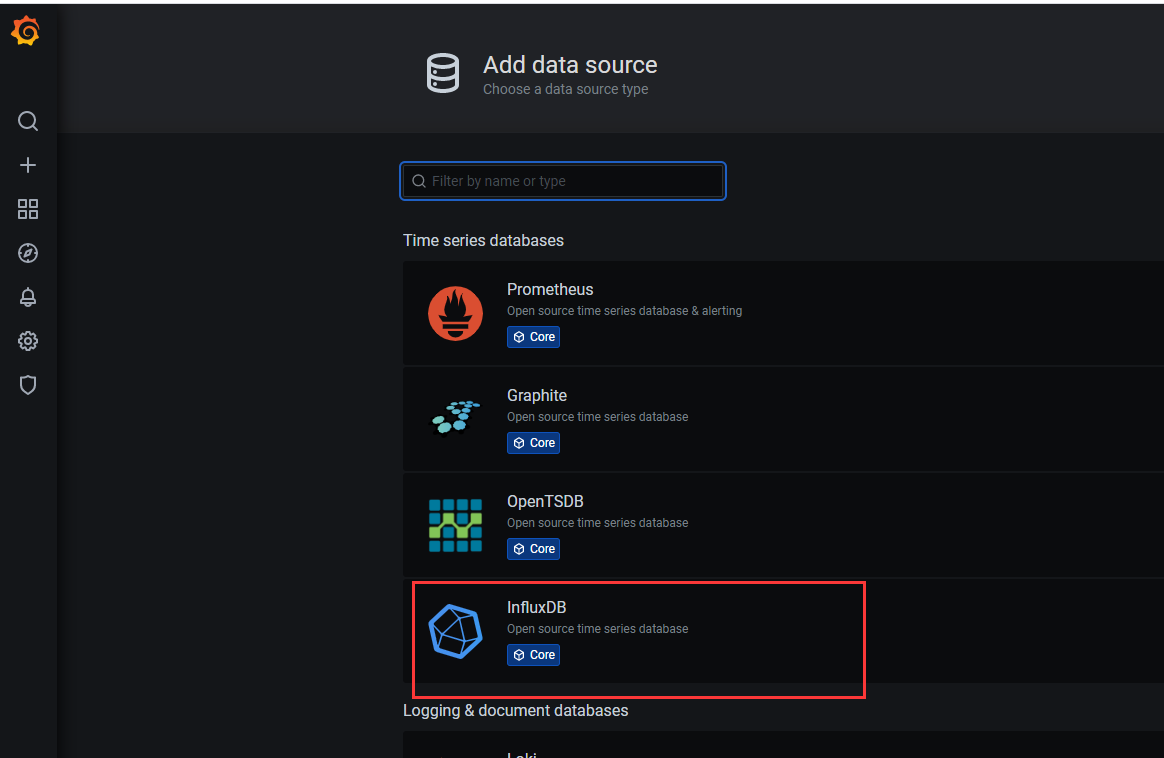Click the 'Time series databases' heading
Screen dimensions: 1164x758
(x=483, y=241)
